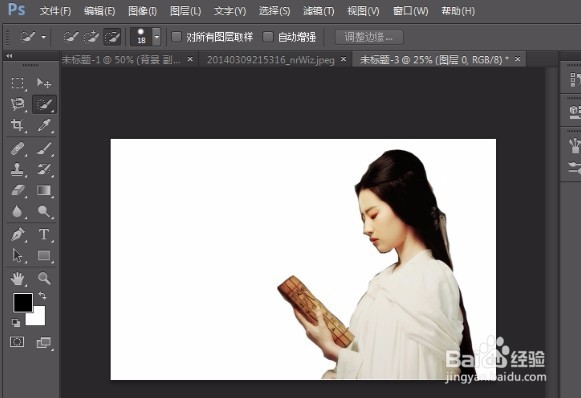Open the 选择(S) menu

[274, 11]
